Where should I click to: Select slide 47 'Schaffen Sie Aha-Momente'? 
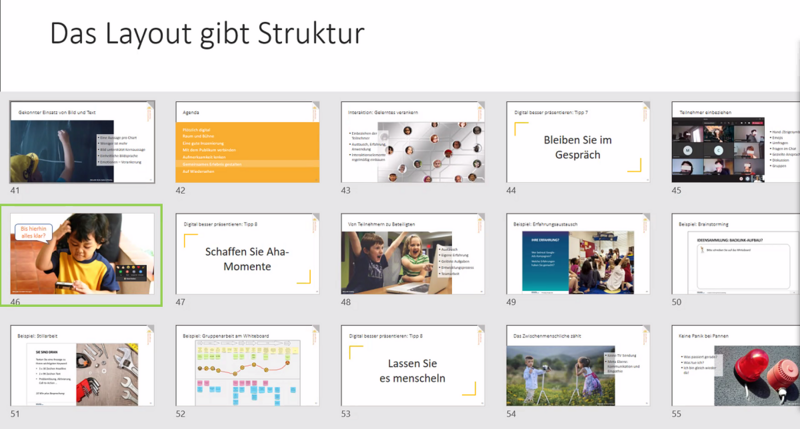(247, 254)
